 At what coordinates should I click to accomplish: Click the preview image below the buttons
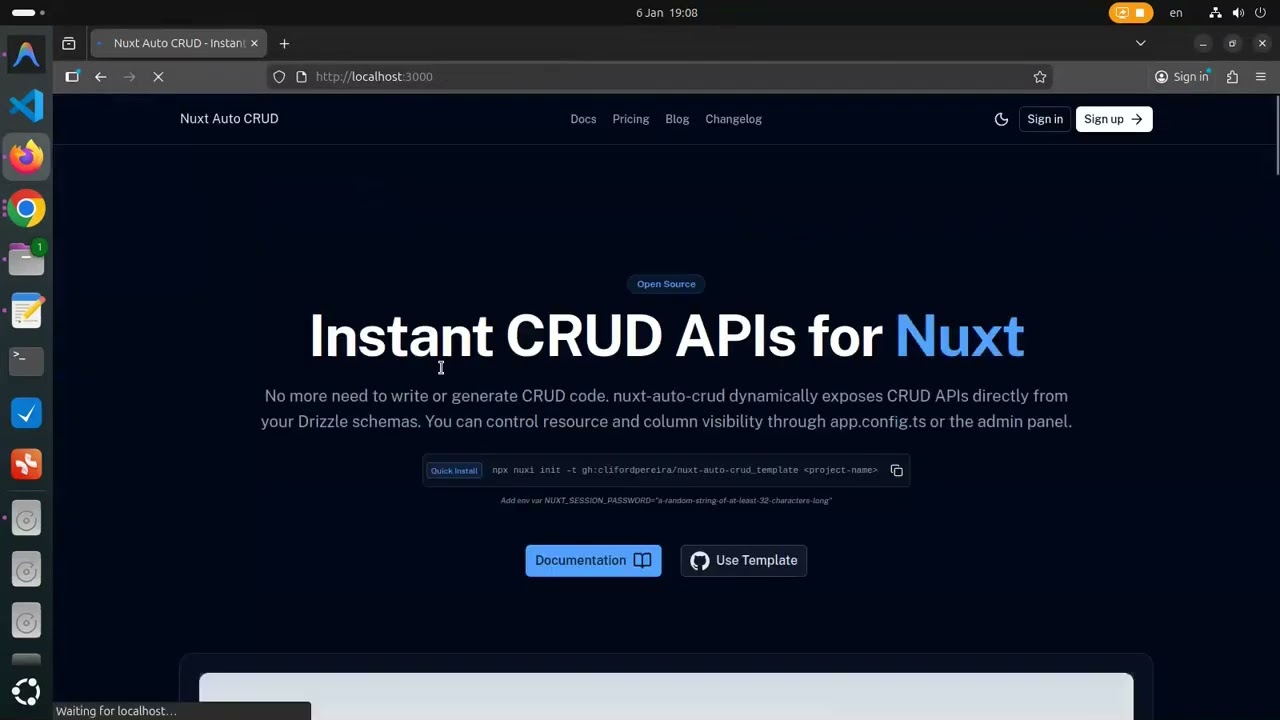click(666, 697)
